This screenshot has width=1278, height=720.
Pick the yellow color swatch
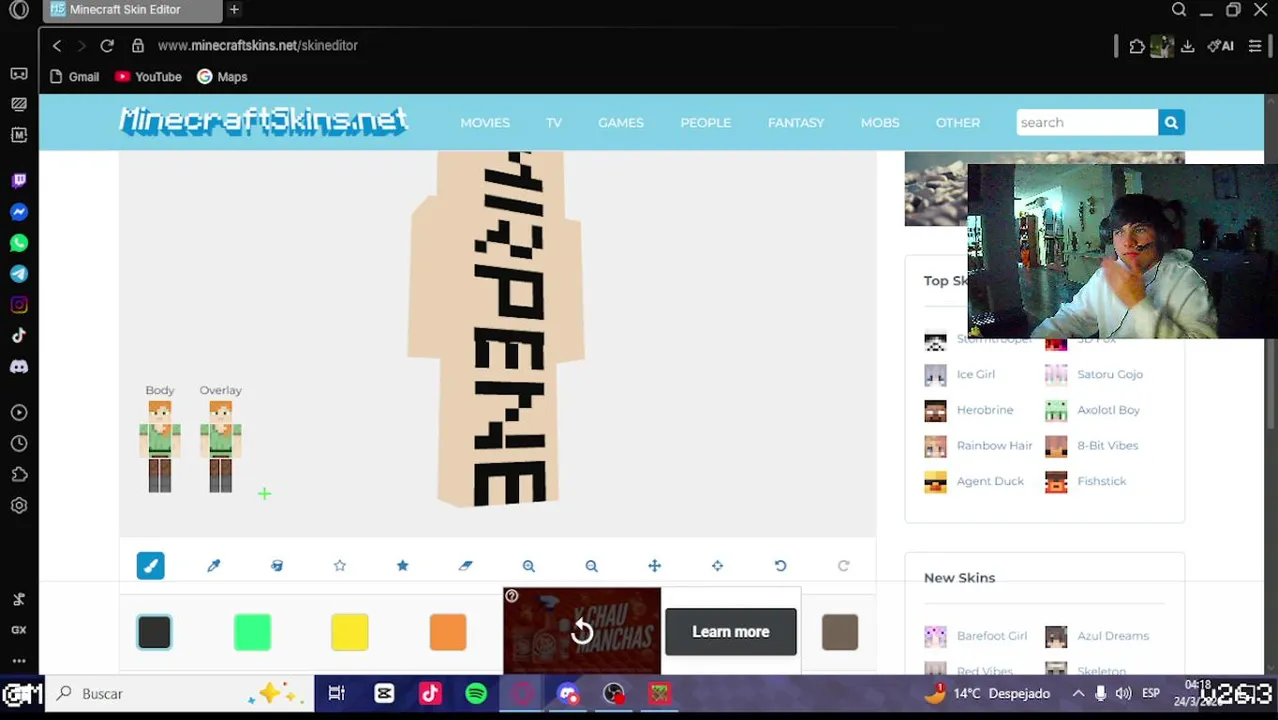(x=350, y=632)
